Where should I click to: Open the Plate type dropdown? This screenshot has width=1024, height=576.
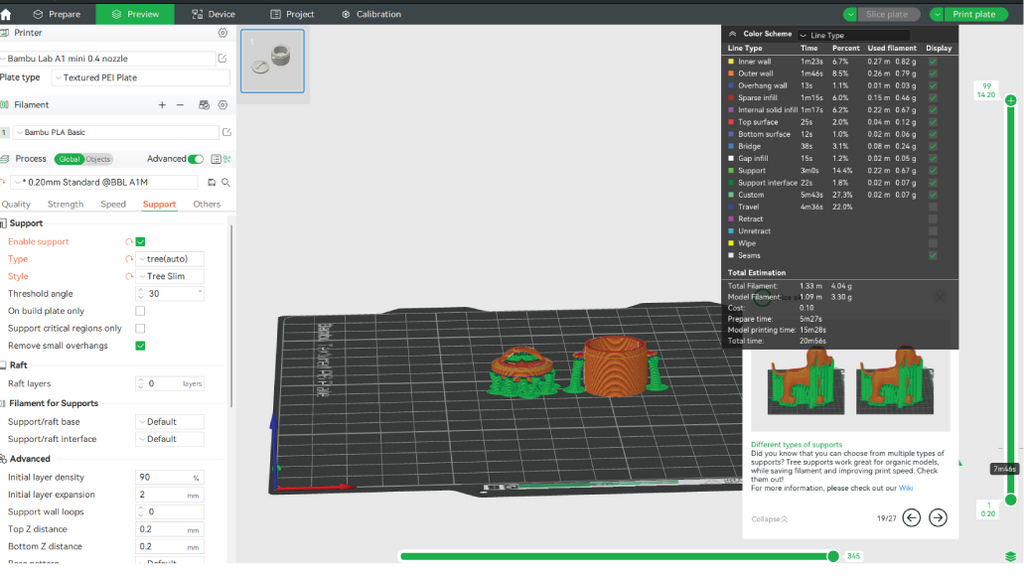[x=141, y=77]
